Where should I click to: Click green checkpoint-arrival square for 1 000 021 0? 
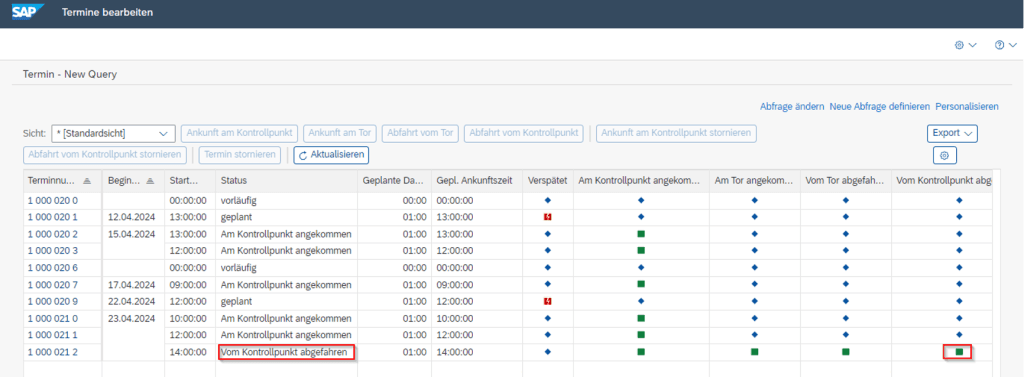pos(641,318)
